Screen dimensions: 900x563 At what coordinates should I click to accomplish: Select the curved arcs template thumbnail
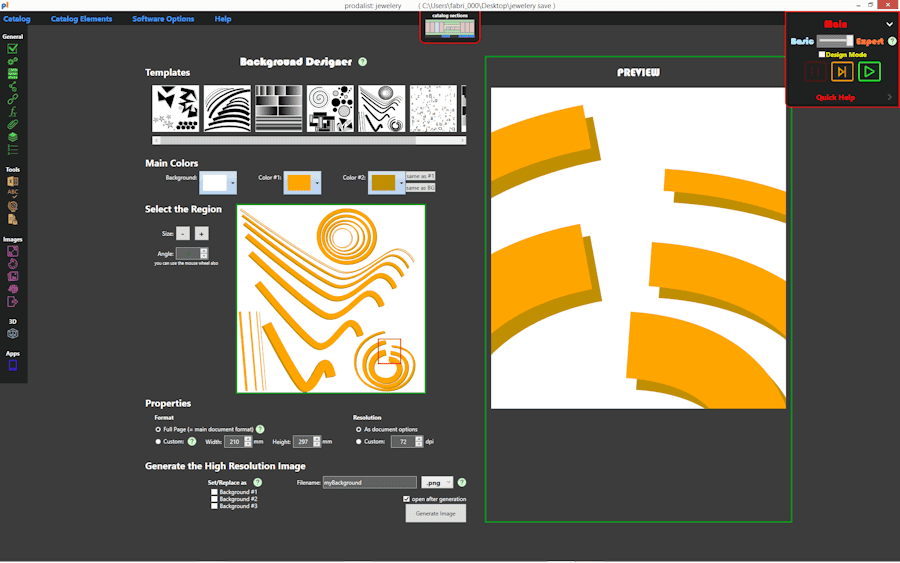(x=227, y=108)
